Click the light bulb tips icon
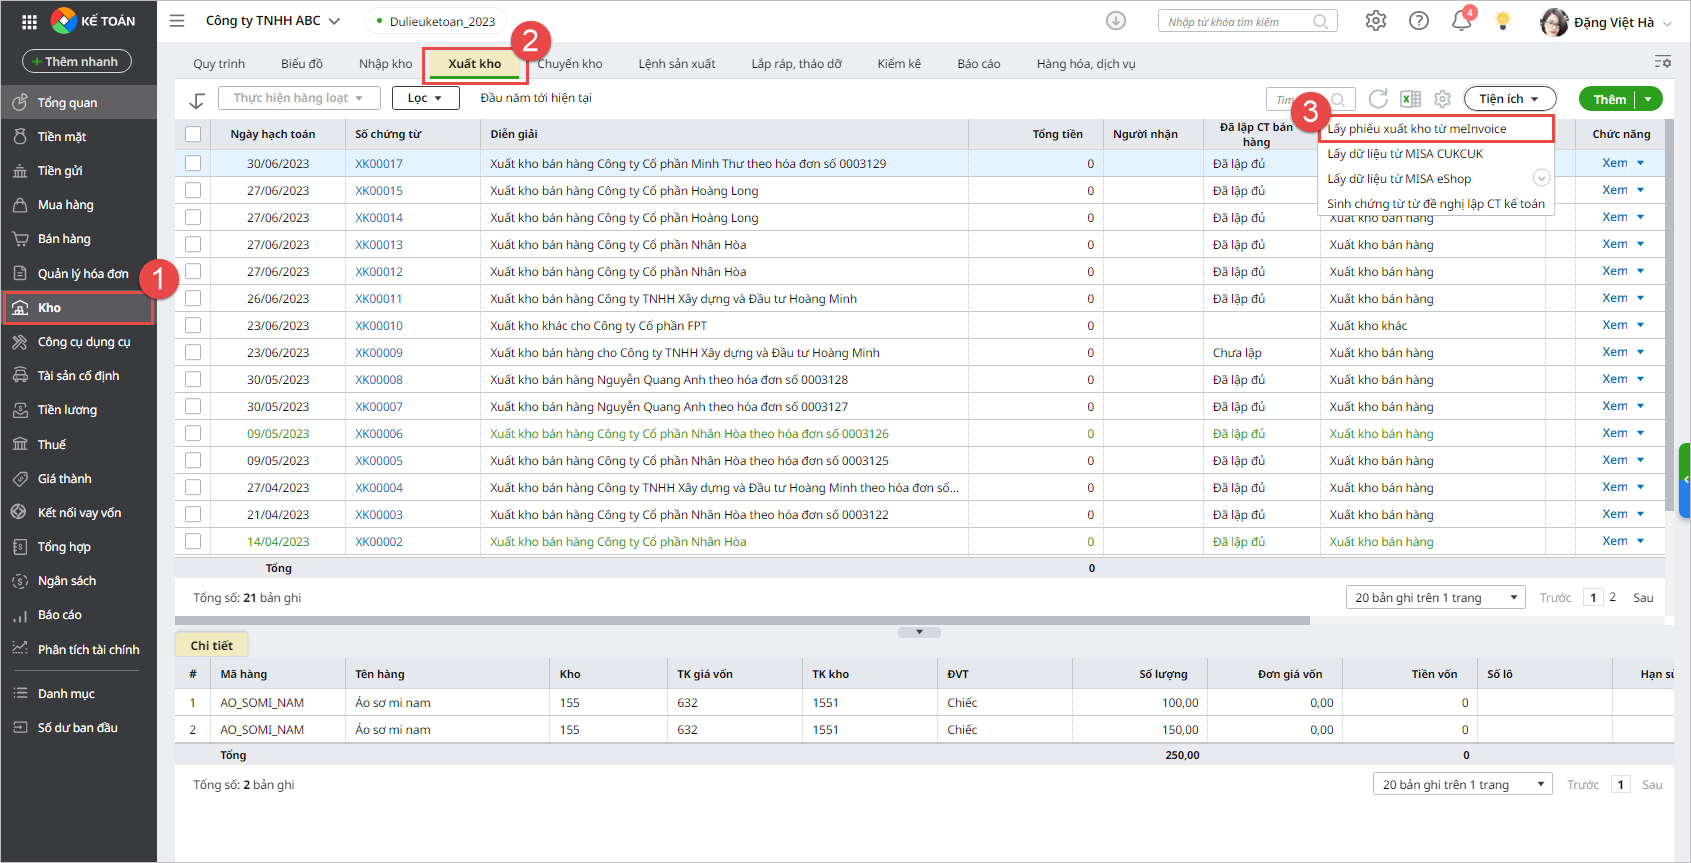This screenshot has height=863, width=1691. point(1502,21)
